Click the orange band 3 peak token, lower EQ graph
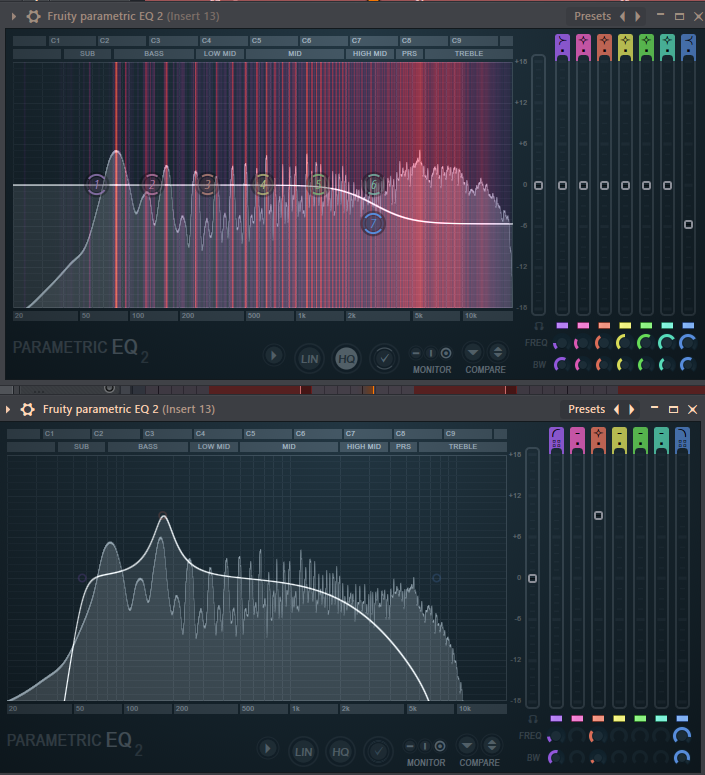Screen dimensions: 705x775 coord(163,516)
